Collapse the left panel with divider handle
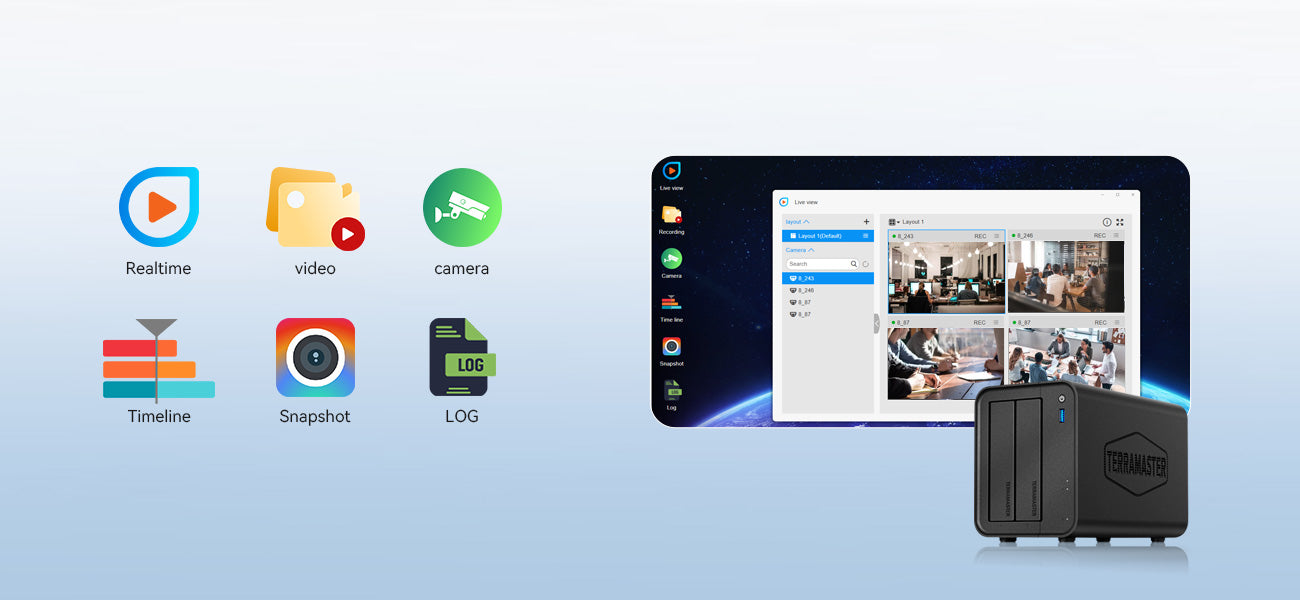1300x600 pixels. [x=877, y=323]
